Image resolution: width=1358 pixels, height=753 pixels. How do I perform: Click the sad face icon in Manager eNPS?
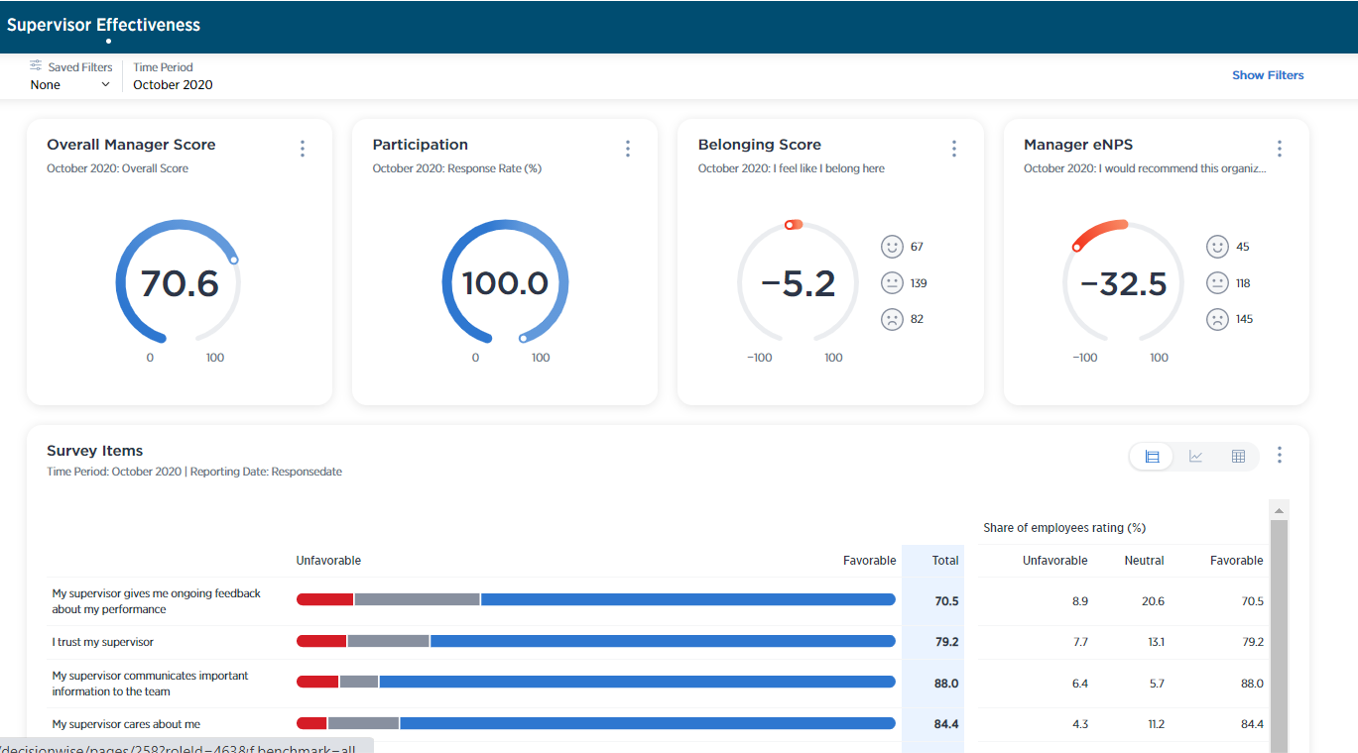(1217, 319)
